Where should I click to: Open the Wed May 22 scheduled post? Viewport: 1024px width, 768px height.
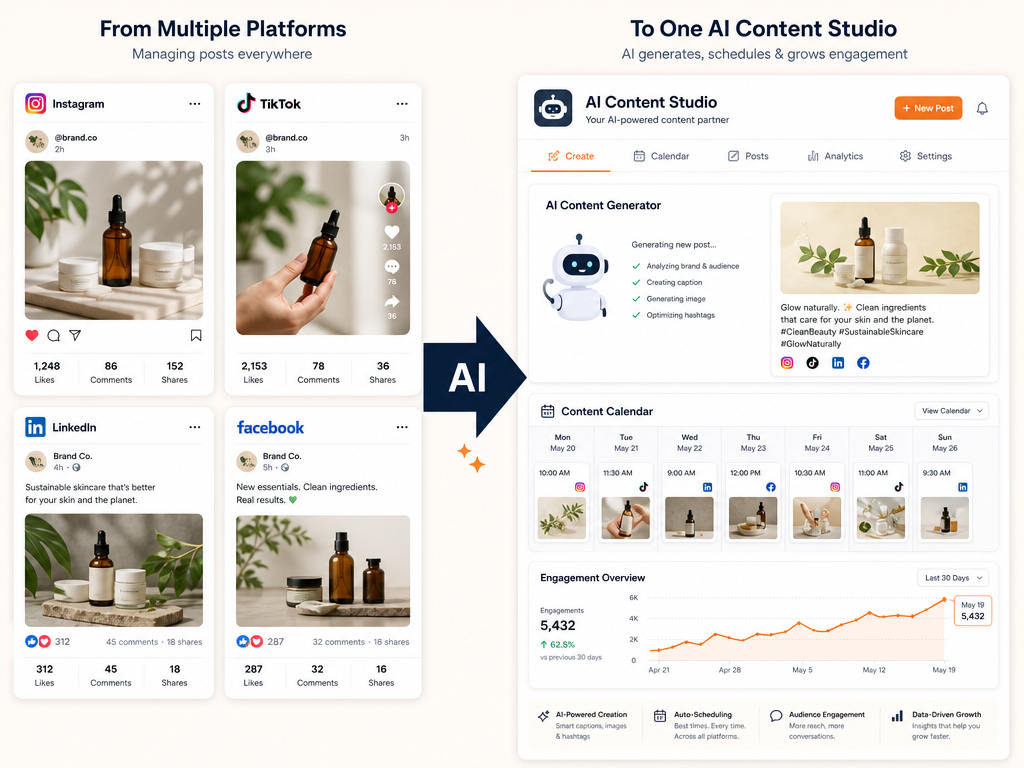coord(689,502)
